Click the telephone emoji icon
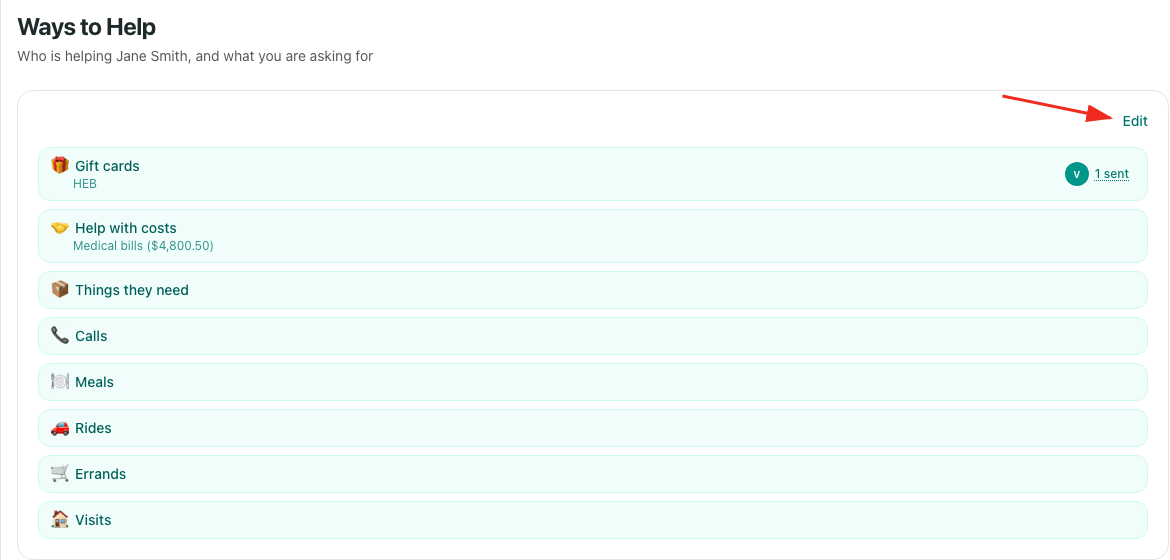The width and height of the screenshot is (1170, 560). click(x=60, y=336)
